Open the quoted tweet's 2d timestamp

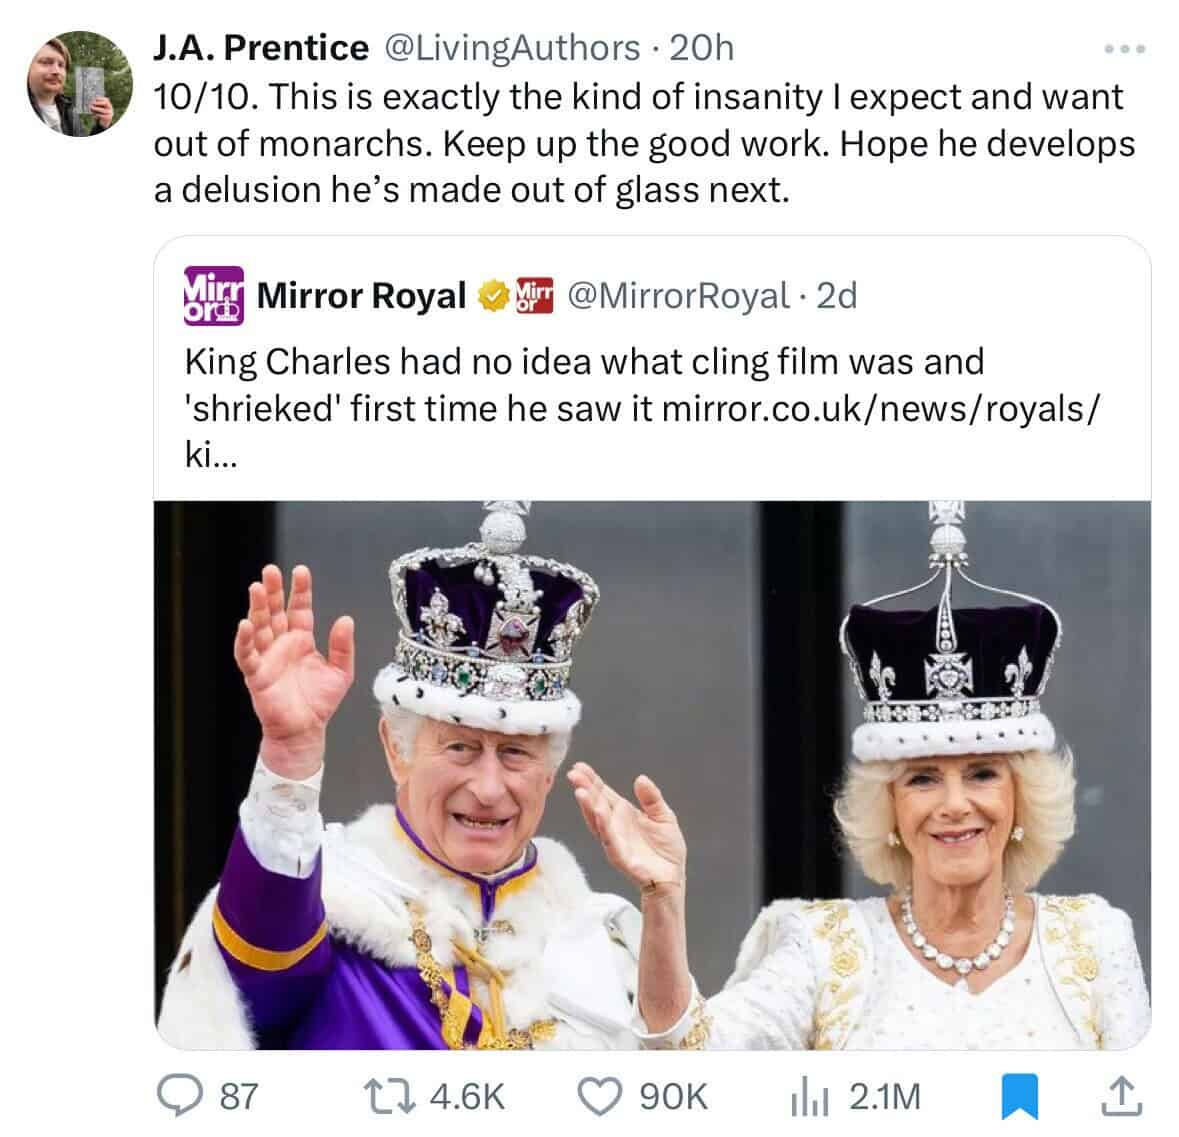point(837,295)
